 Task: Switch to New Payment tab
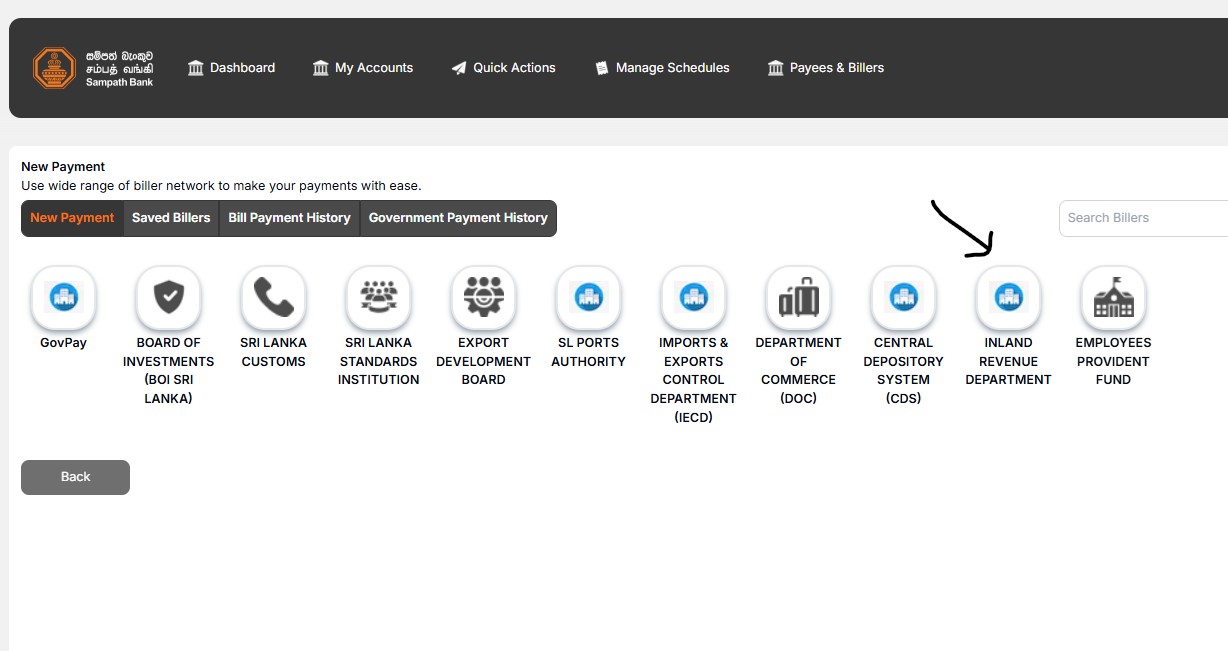point(72,218)
